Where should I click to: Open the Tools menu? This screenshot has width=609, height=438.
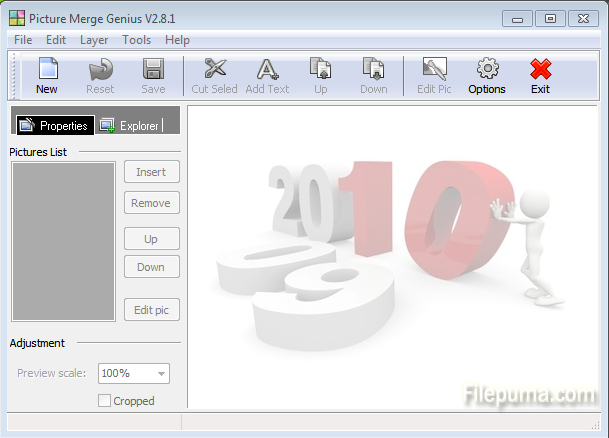click(x=137, y=40)
